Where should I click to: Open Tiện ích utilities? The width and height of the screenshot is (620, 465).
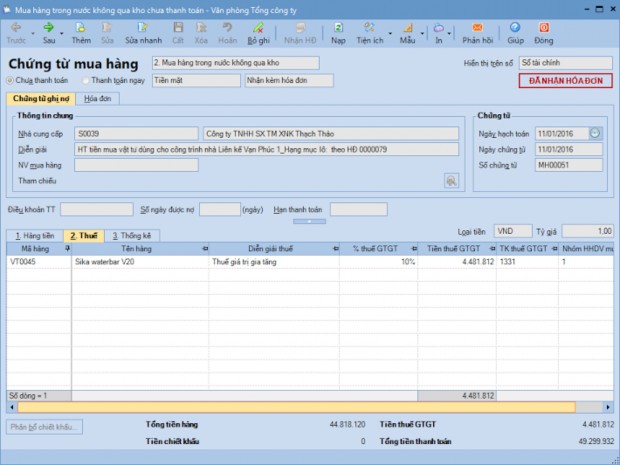370,33
